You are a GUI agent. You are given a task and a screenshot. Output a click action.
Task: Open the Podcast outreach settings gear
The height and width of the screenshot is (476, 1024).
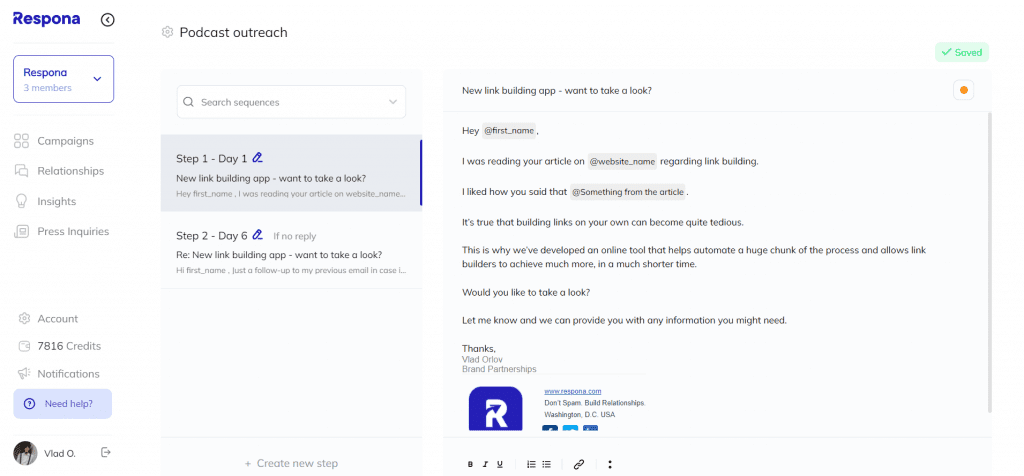(x=167, y=32)
